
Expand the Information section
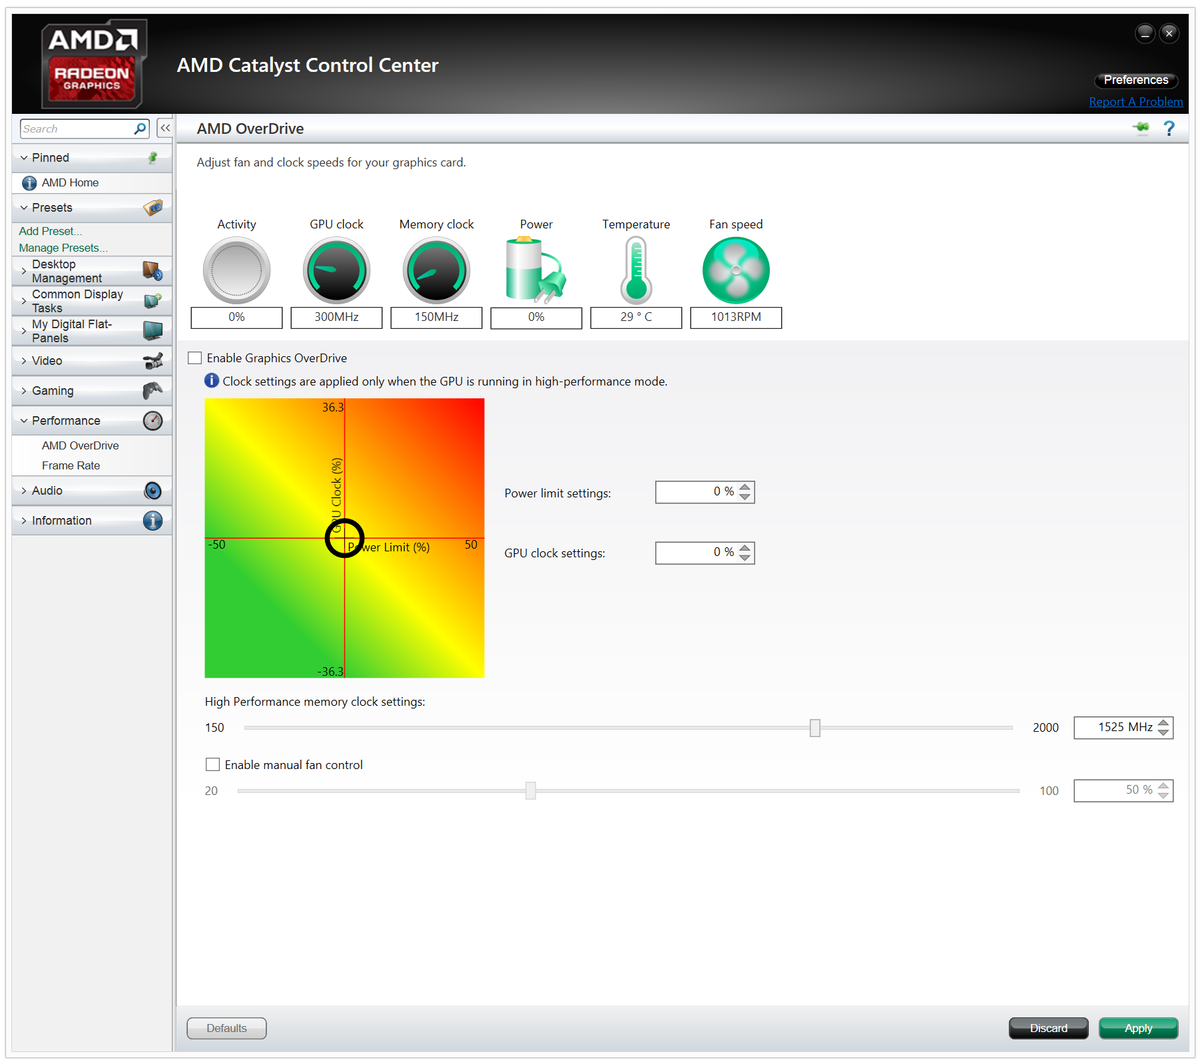tap(25, 520)
